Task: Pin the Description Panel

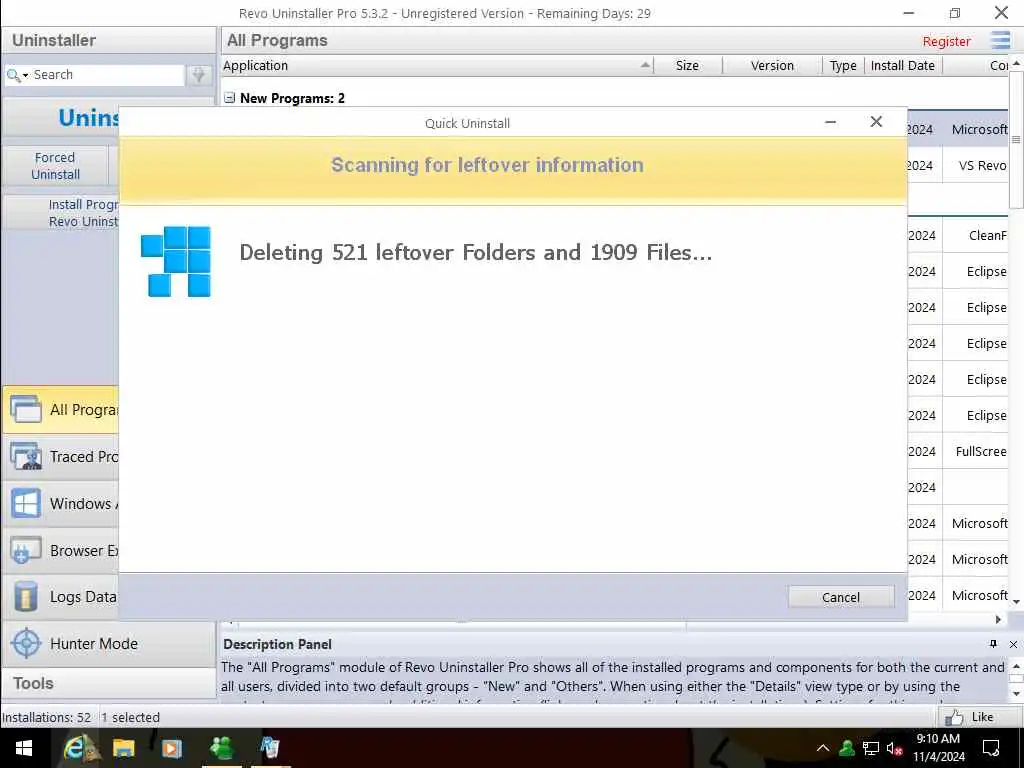Action: coord(993,644)
